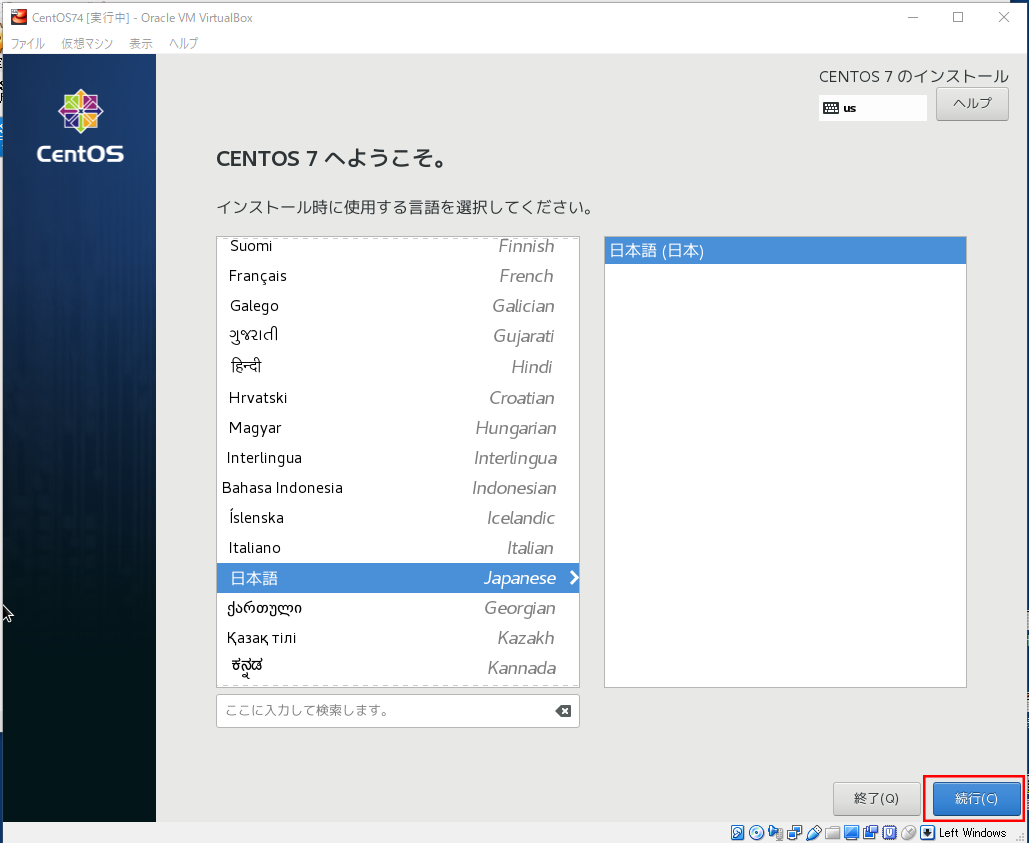The width and height of the screenshot is (1029, 843).
Task: Open the ファイル menu
Action: (x=28, y=43)
